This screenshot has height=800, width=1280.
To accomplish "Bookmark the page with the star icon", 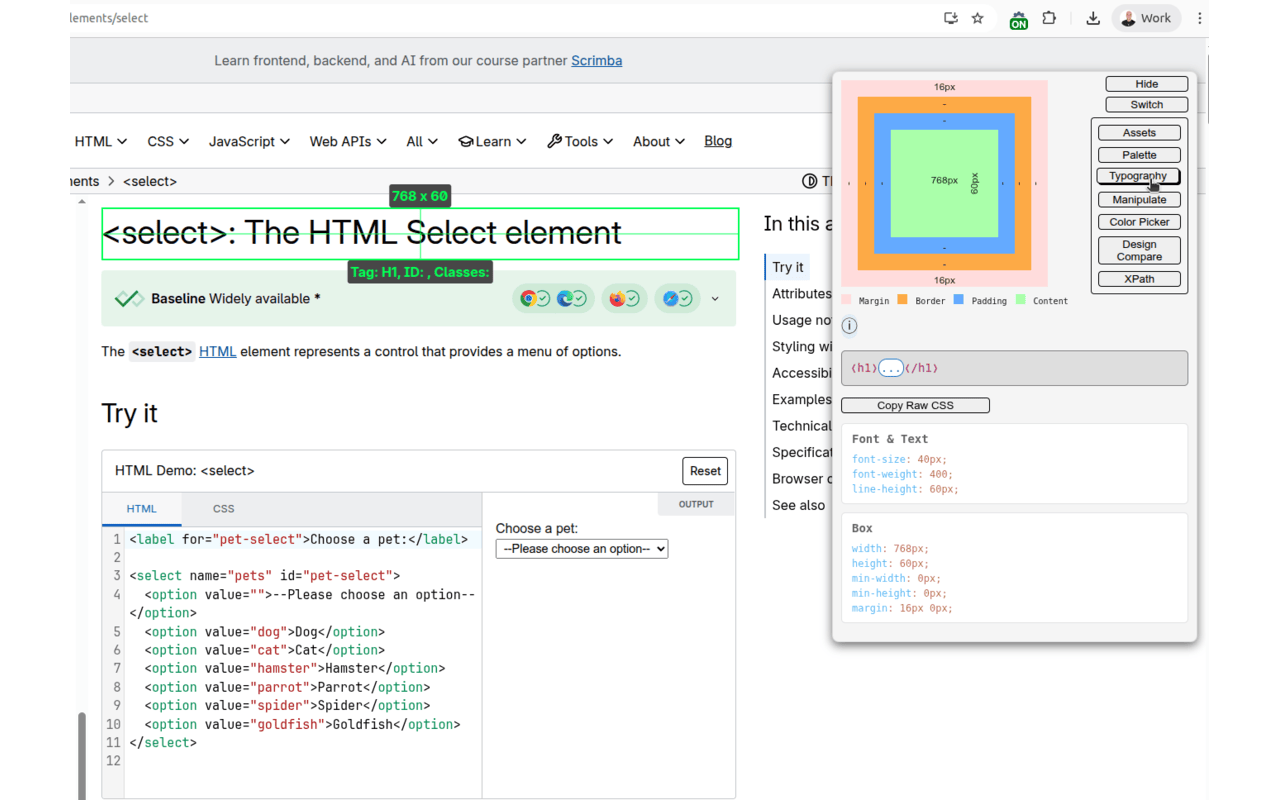I will pos(977,18).
